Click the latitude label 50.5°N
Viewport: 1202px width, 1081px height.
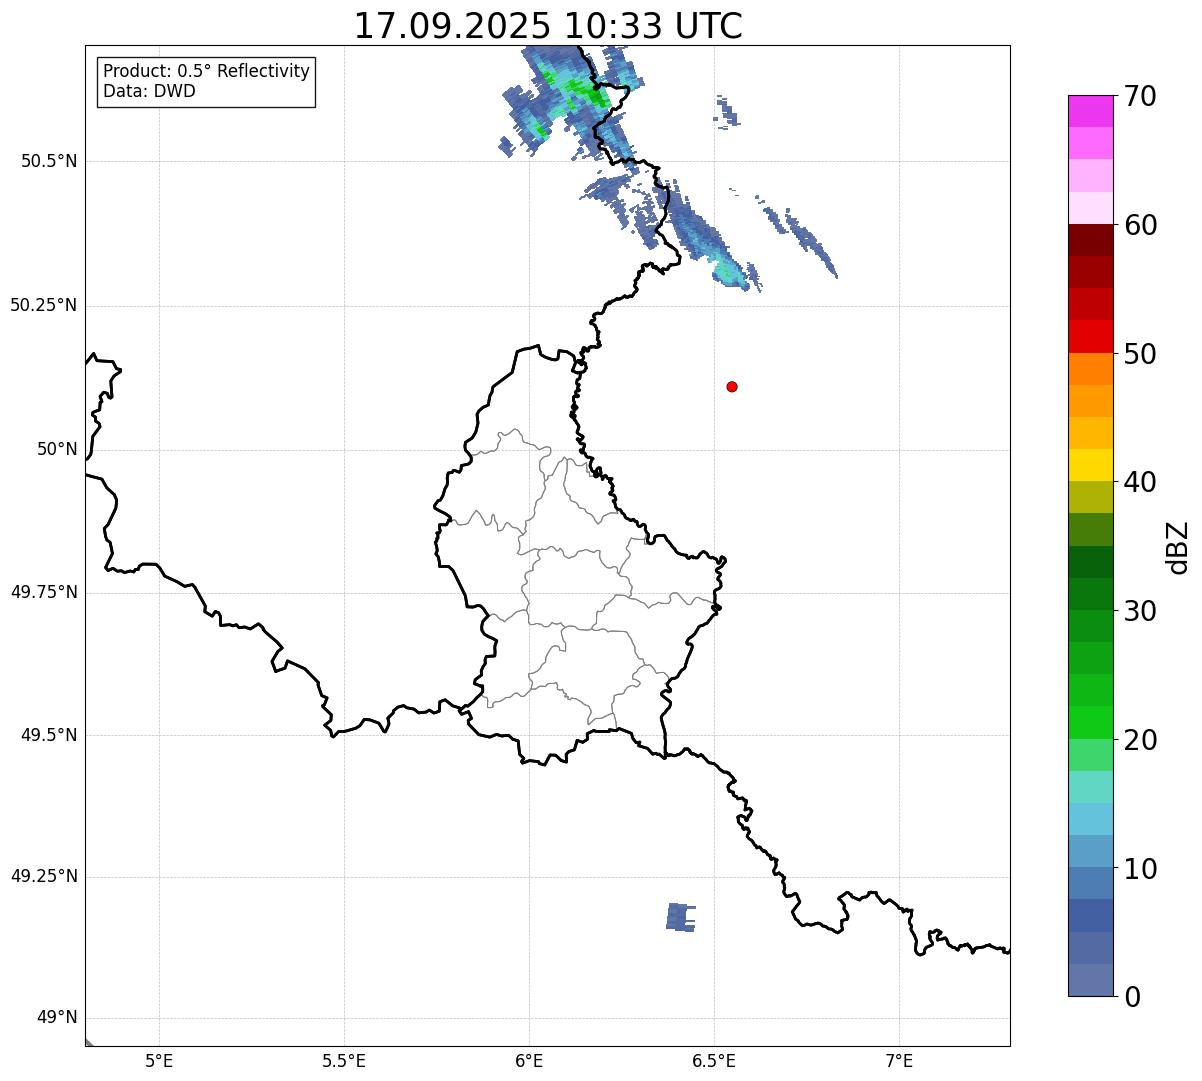coord(49,161)
